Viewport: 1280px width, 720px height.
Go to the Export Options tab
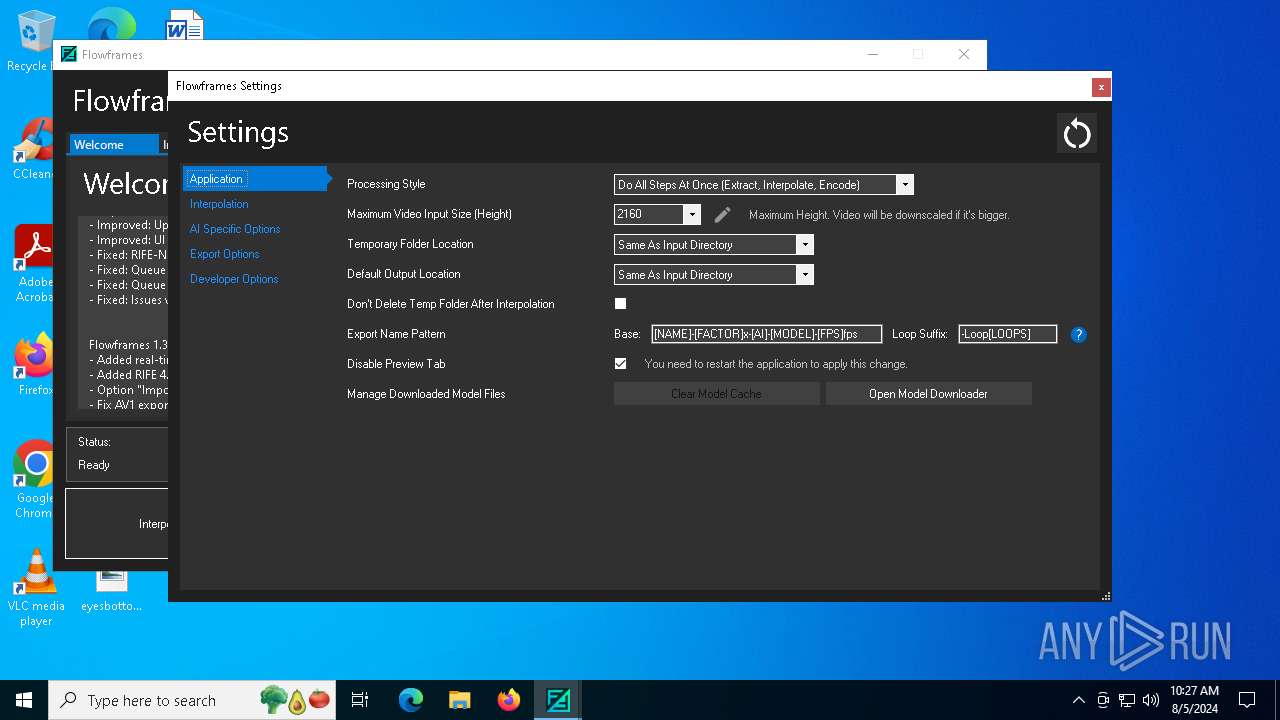pyautogui.click(x=225, y=254)
